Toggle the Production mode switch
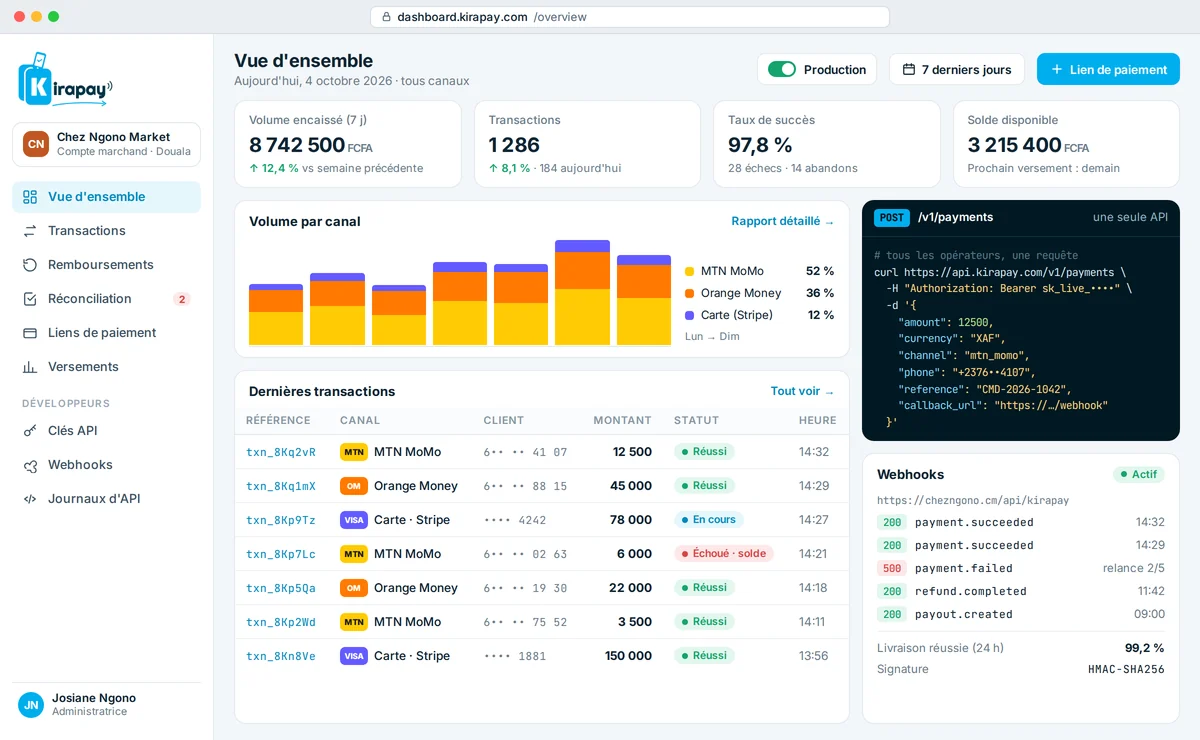1200x740 pixels. tap(782, 69)
